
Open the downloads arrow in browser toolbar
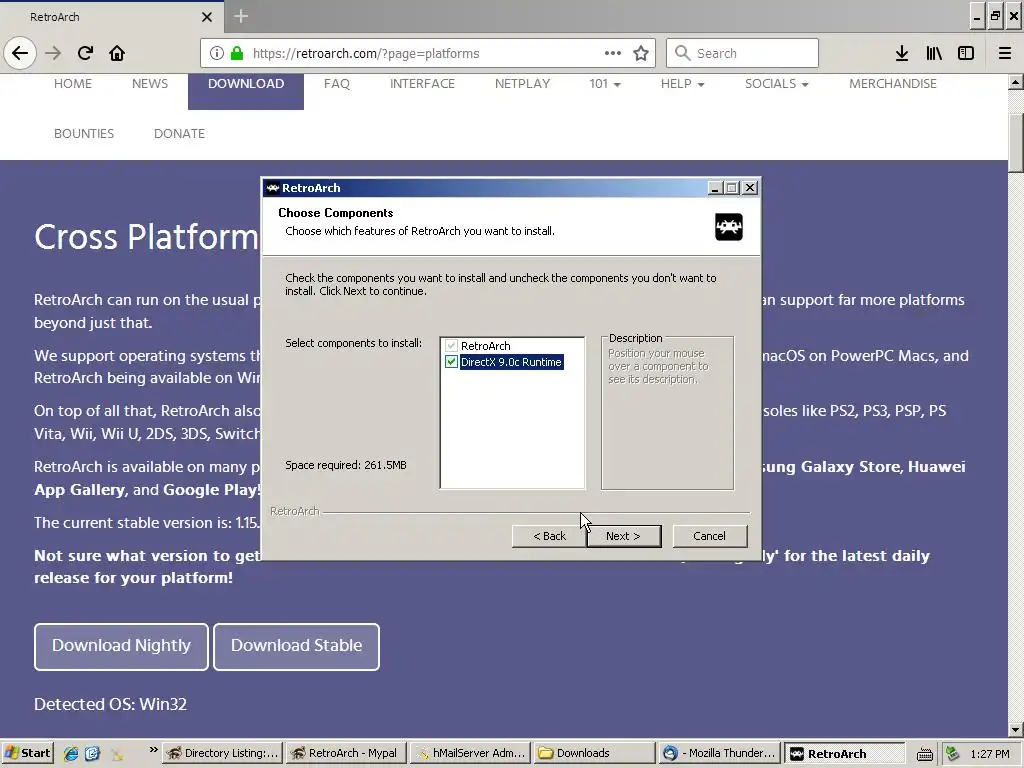pos(902,53)
